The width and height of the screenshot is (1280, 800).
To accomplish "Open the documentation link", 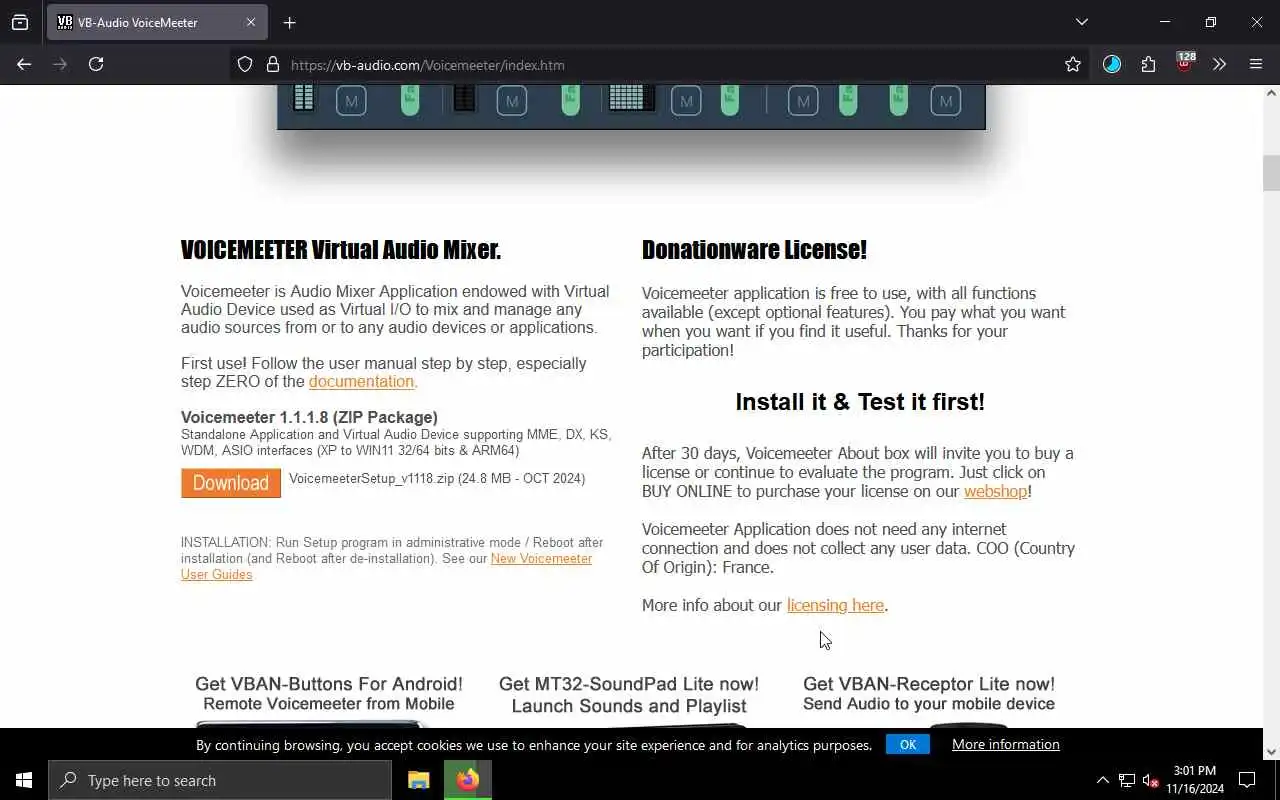I will click(x=361, y=382).
